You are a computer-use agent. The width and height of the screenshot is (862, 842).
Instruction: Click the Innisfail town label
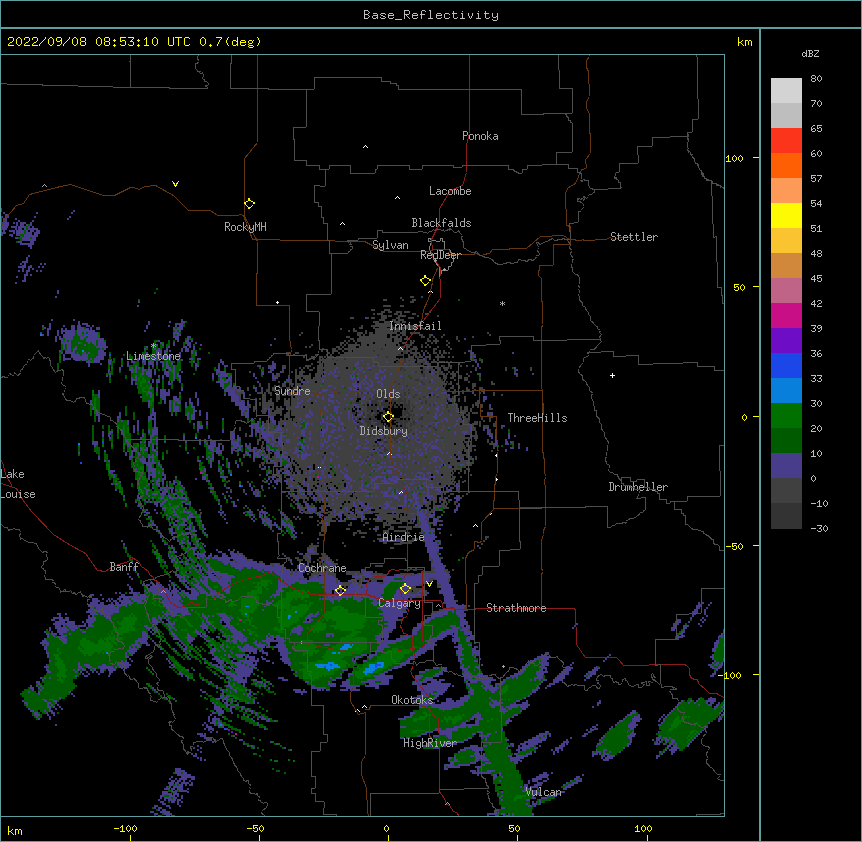(x=415, y=326)
